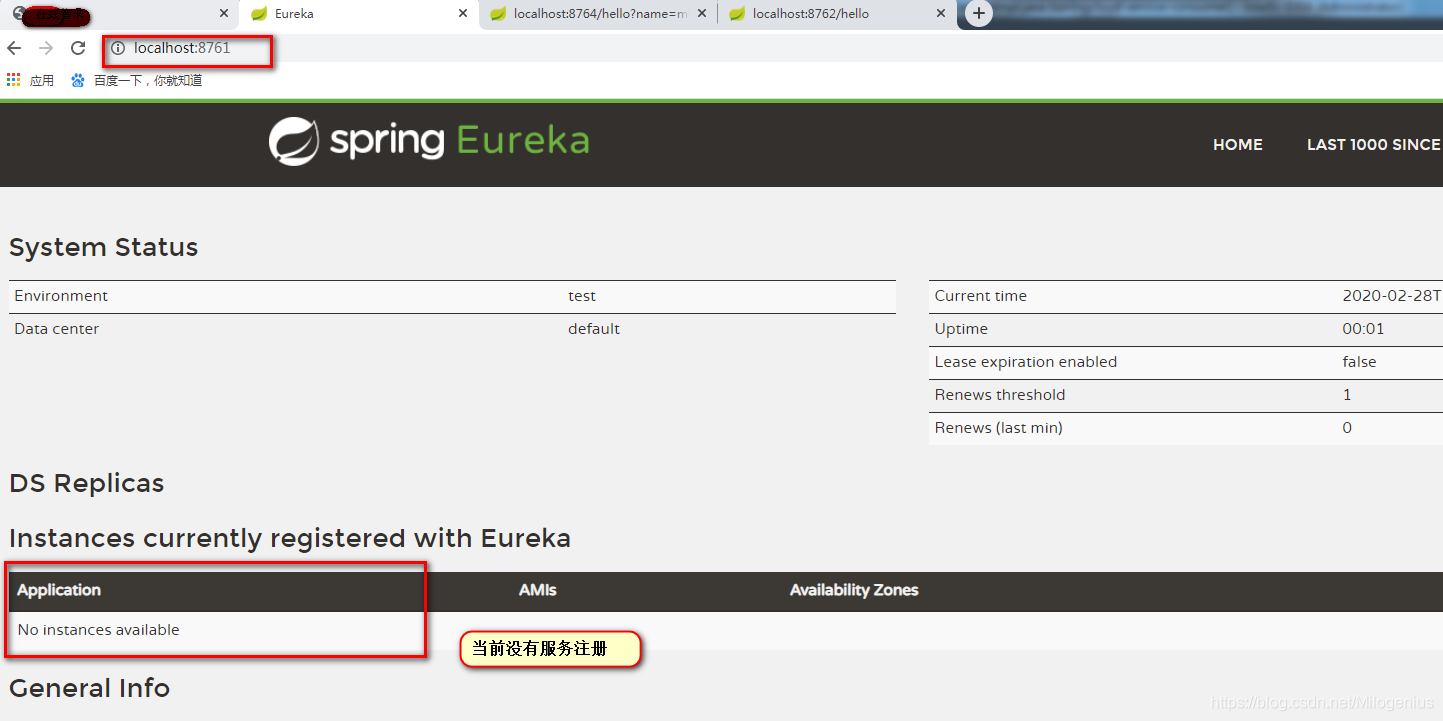The width and height of the screenshot is (1443, 721).
Task: Click the browser forward arrow
Action: click(46, 48)
